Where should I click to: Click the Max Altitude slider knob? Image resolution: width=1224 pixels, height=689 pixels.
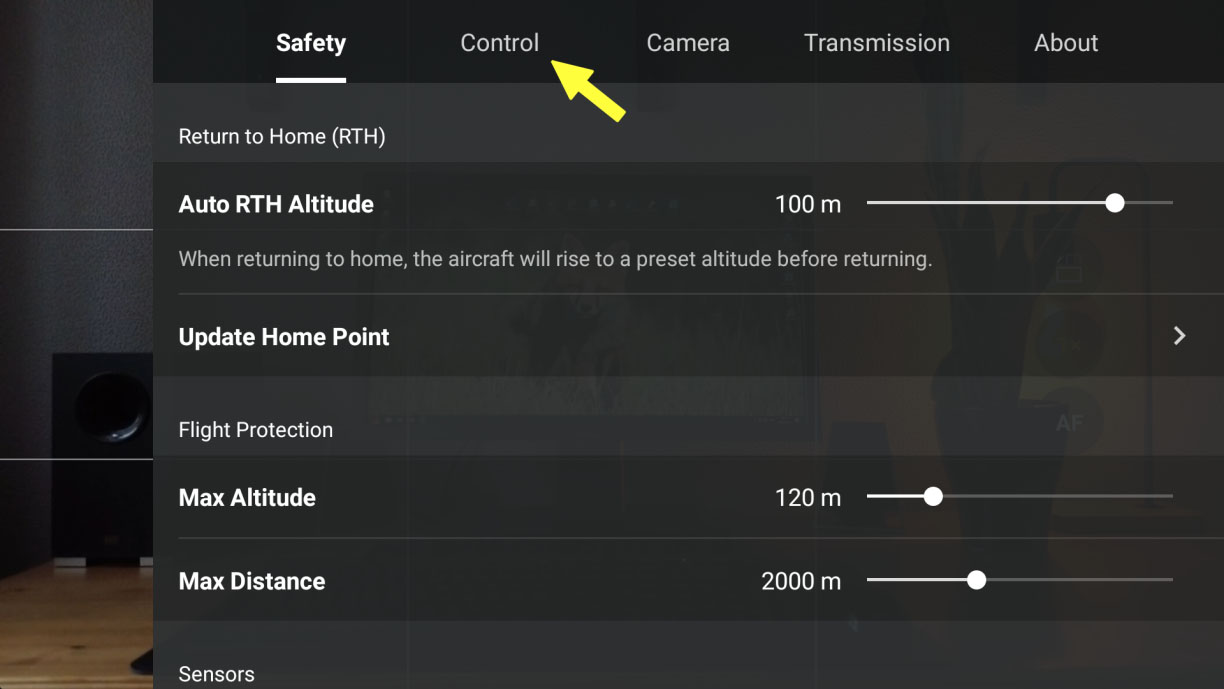click(x=933, y=496)
